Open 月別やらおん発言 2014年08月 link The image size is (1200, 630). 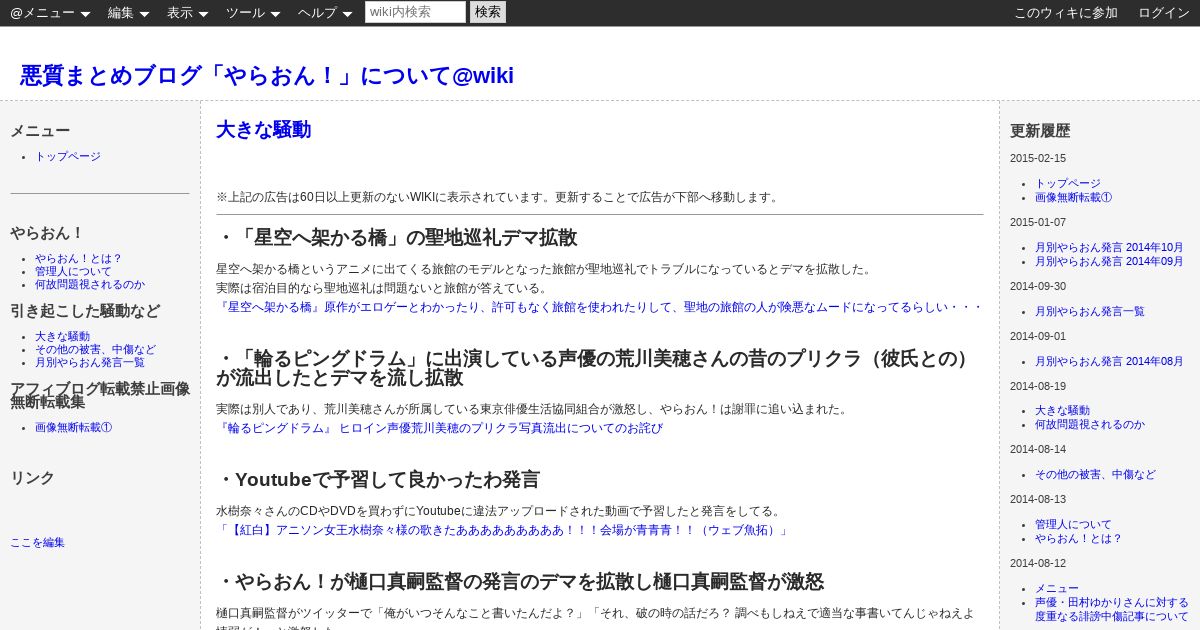coord(1109,362)
